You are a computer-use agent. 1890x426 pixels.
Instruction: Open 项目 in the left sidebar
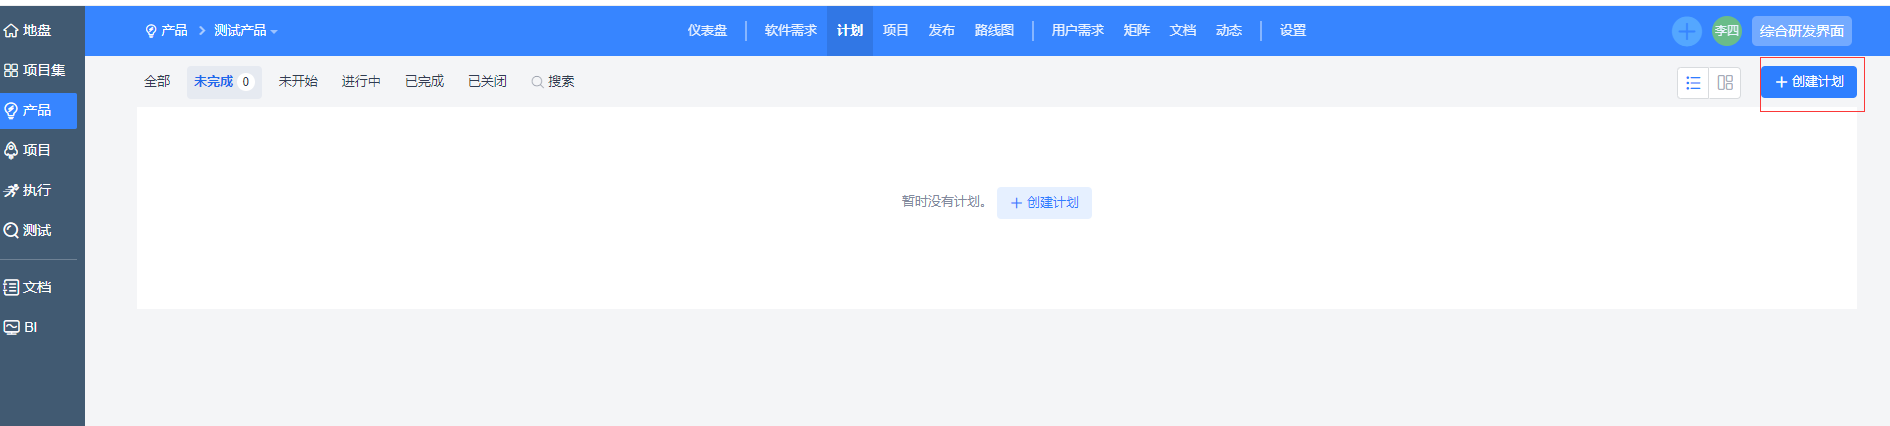pyautogui.click(x=28, y=150)
